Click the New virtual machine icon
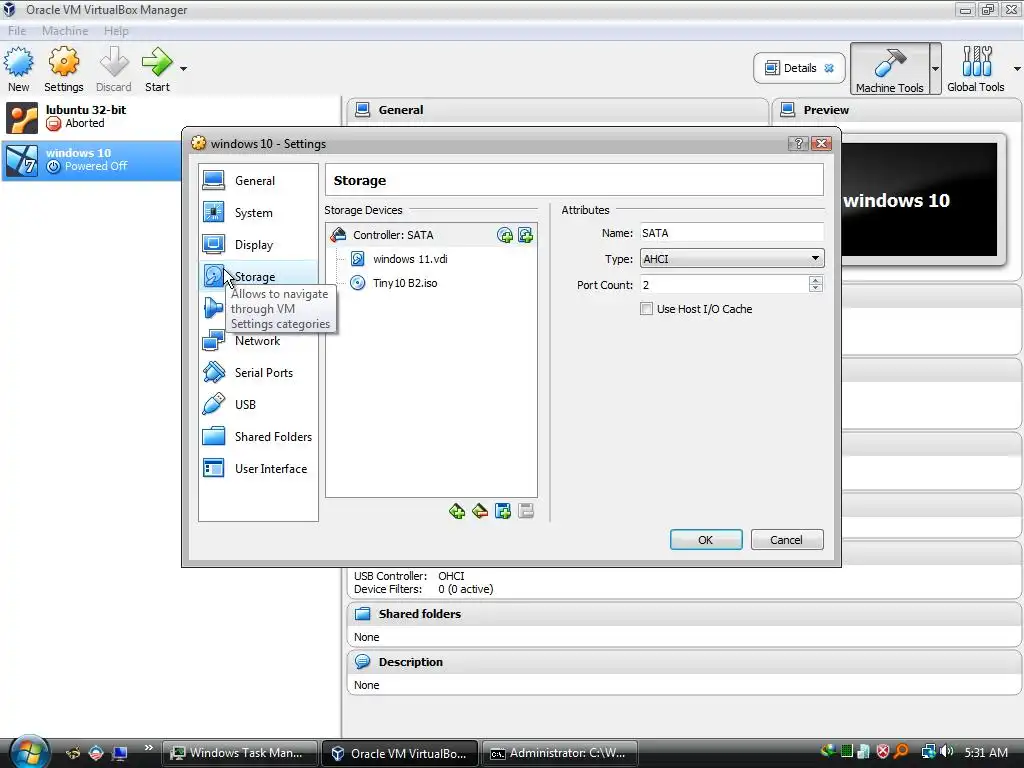This screenshot has height=768, width=1024. tap(18, 63)
